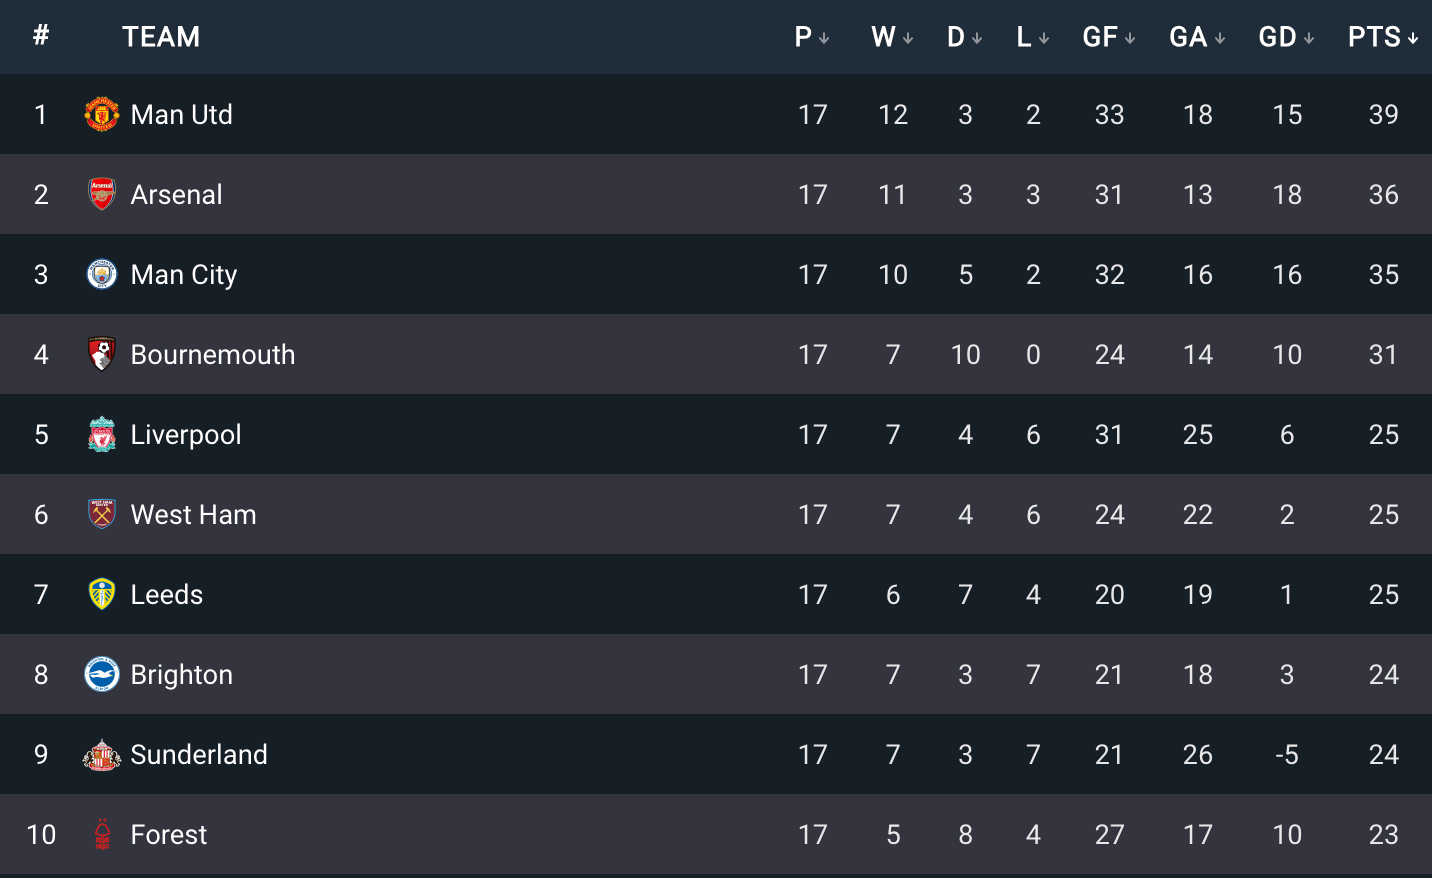This screenshot has width=1432, height=878.
Task: Click the Leeds club crest
Action: [x=102, y=594]
